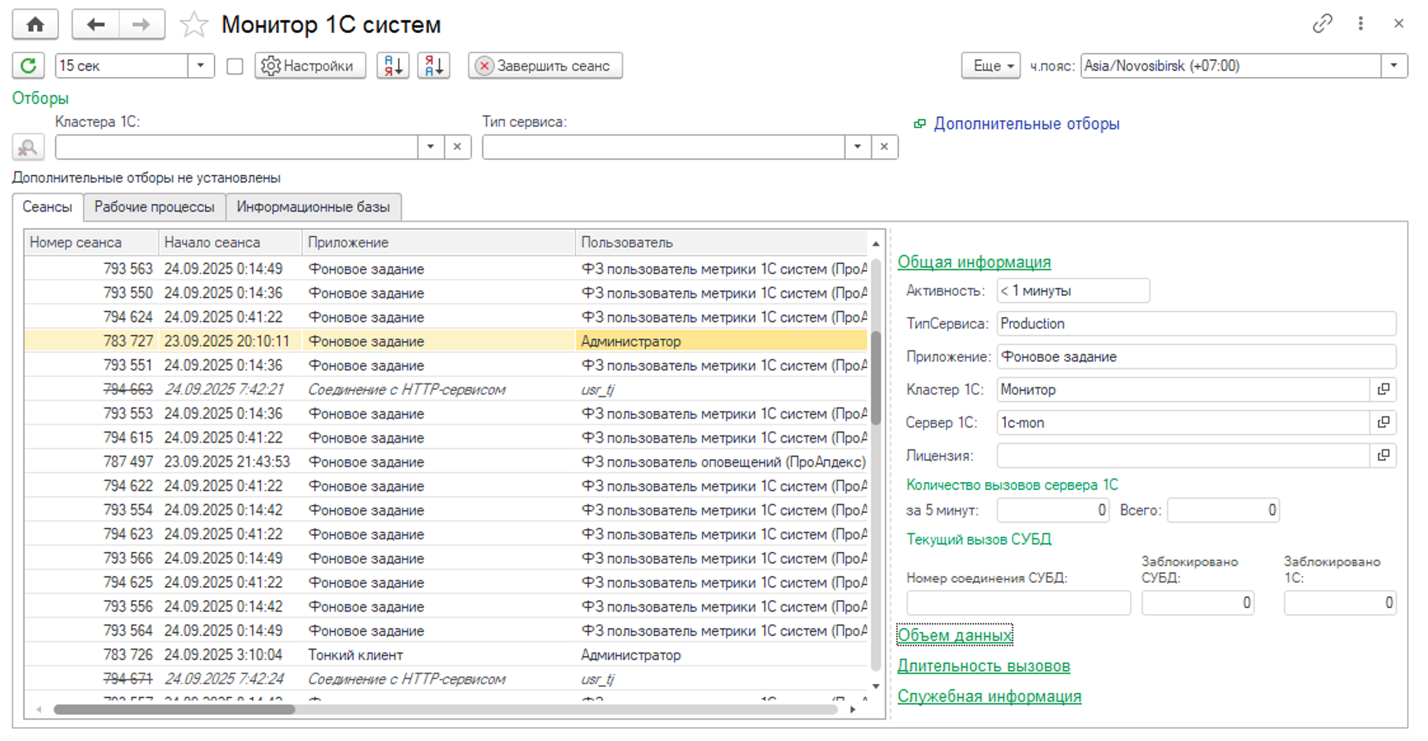
Task: Sort sessions in ascending order
Action: coord(393,66)
